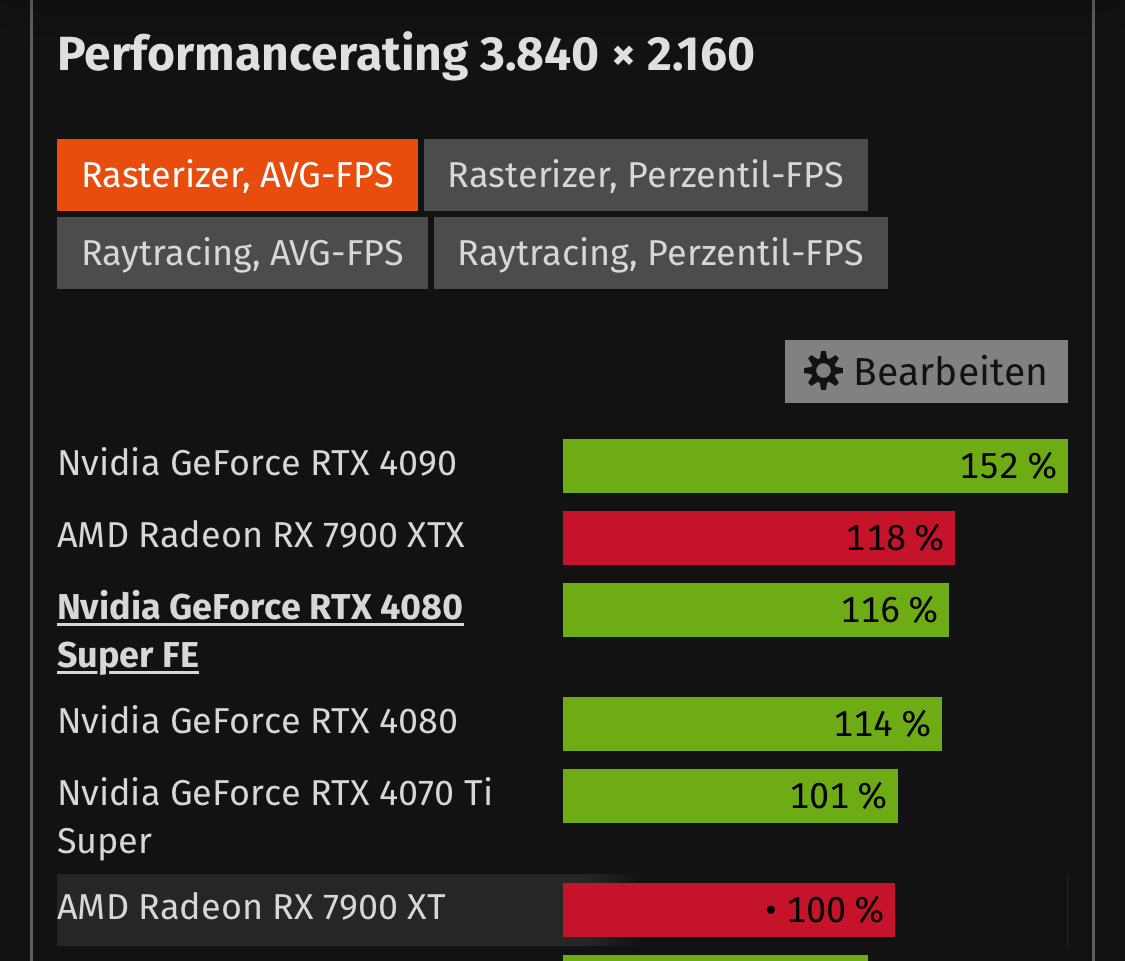Switch to Rasterizer, Perzentil-FPS tab
Image resolution: width=1125 pixels, height=961 pixels.
(646, 175)
